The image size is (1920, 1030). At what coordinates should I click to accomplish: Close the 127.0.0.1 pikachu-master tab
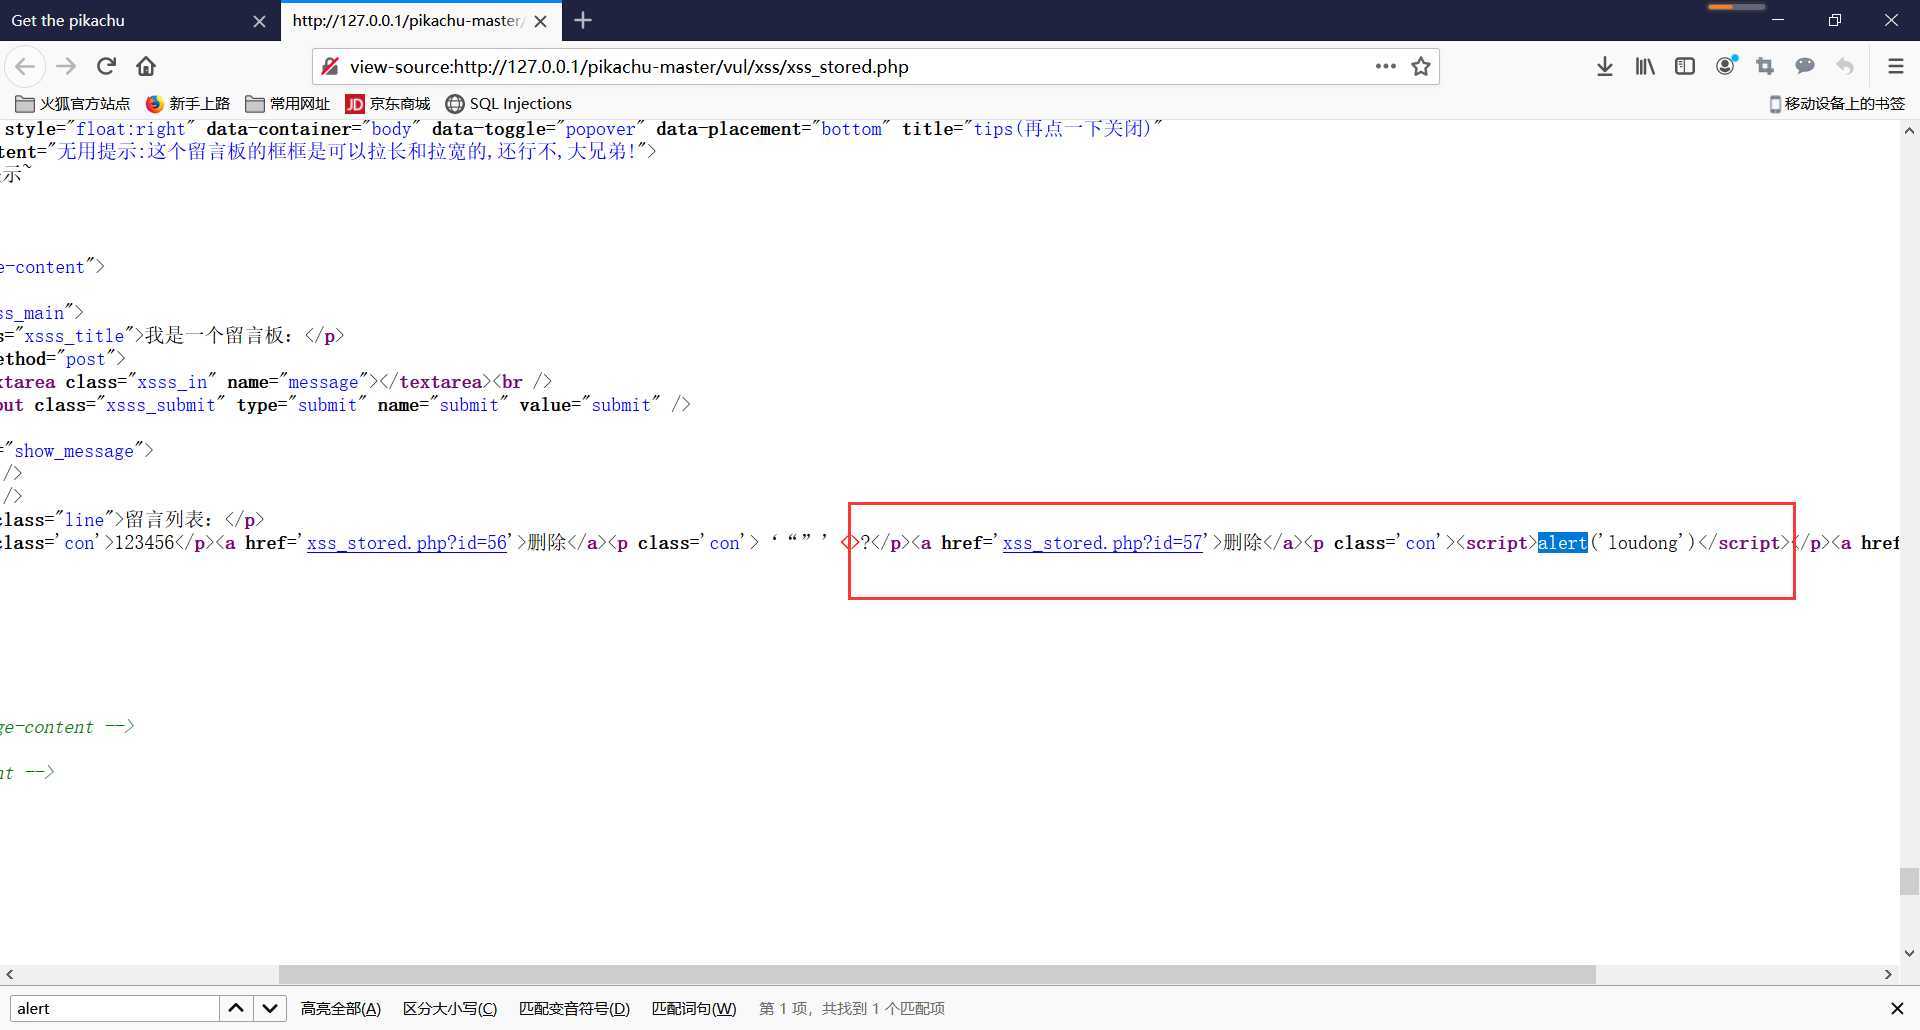pos(540,21)
